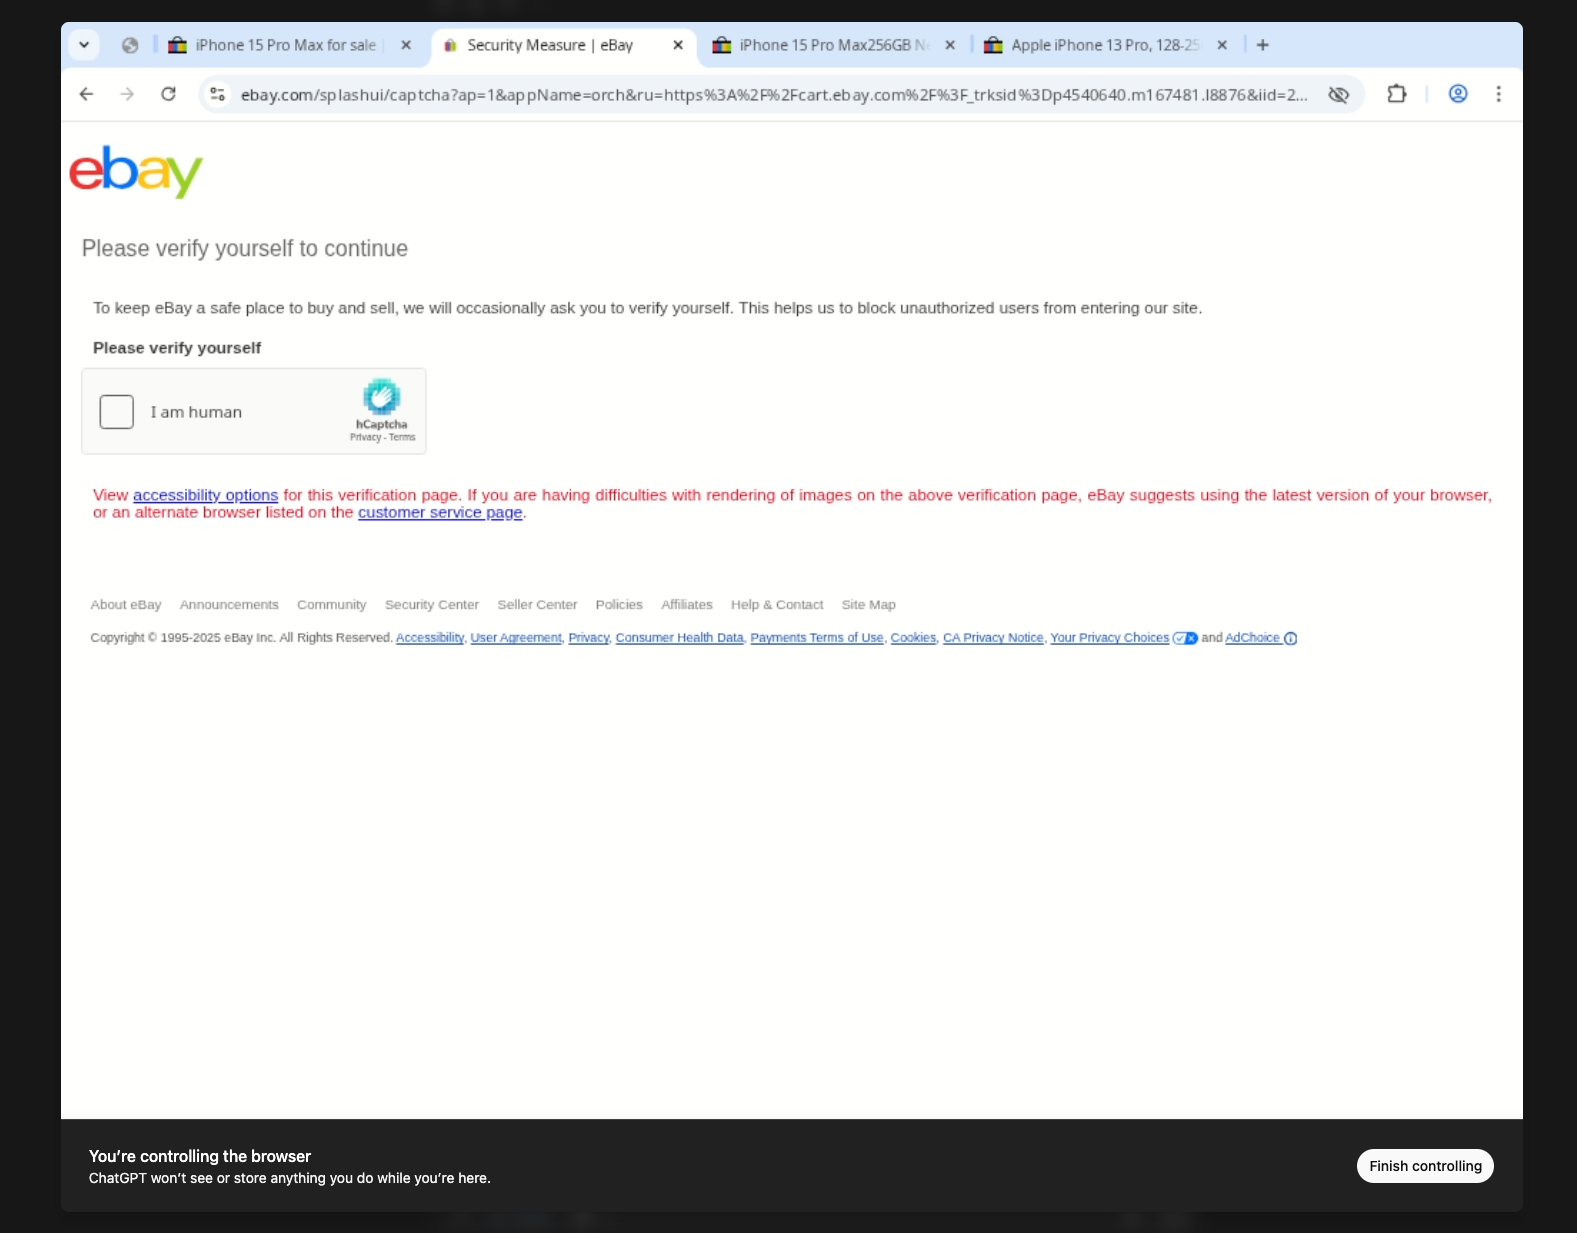Image resolution: width=1577 pixels, height=1233 pixels.
Task: Click the browser forward arrow
Action: tap(127, 94)
